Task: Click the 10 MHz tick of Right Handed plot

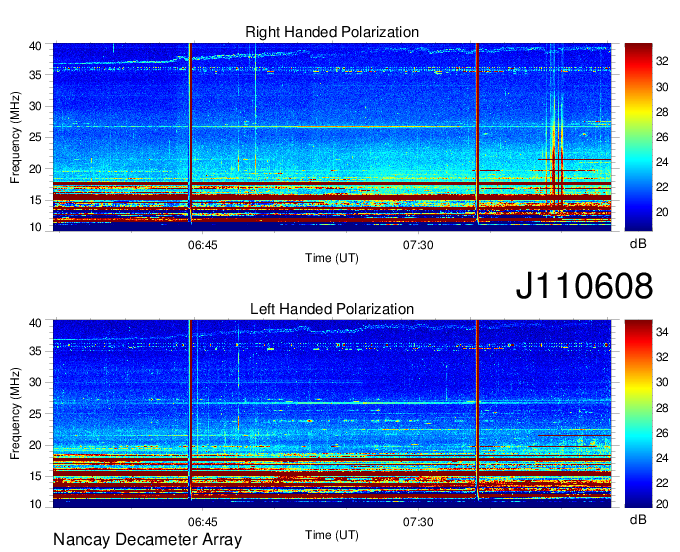Action: pyautogui.click(x=35, y=227)
